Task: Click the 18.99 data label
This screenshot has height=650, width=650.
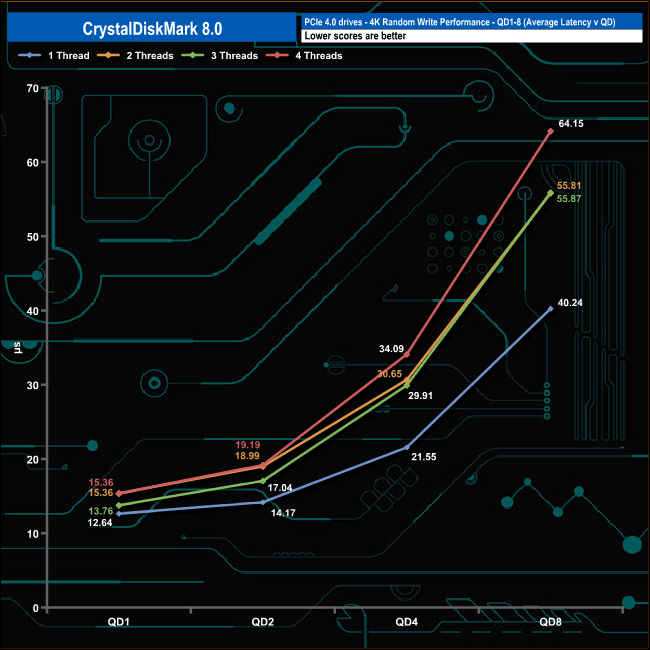Action: [247, 456]
